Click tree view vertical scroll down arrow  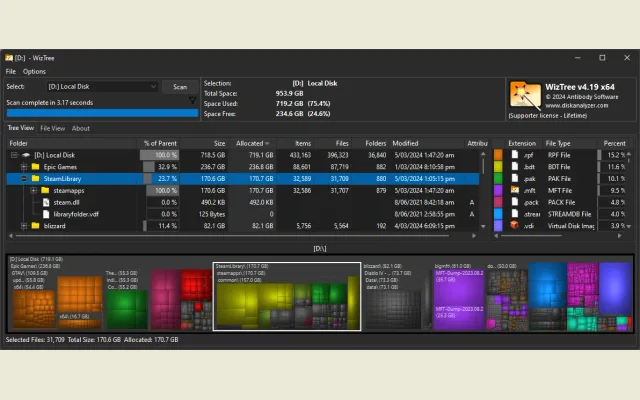pos(483,226)
